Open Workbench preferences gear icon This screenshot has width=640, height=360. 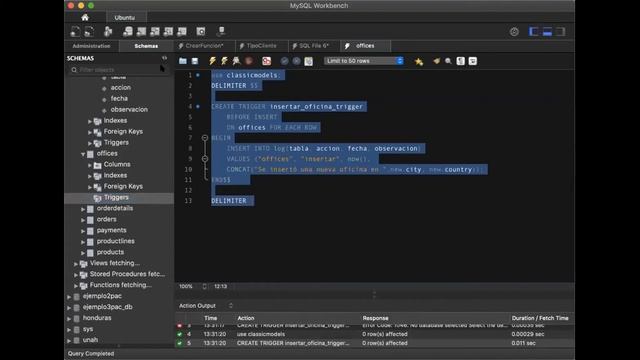514,31
